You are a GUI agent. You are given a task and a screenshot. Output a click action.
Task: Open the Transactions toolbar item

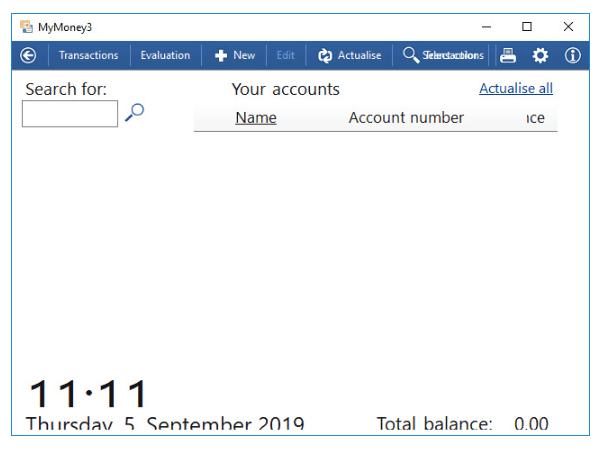[x=89, y=56]
